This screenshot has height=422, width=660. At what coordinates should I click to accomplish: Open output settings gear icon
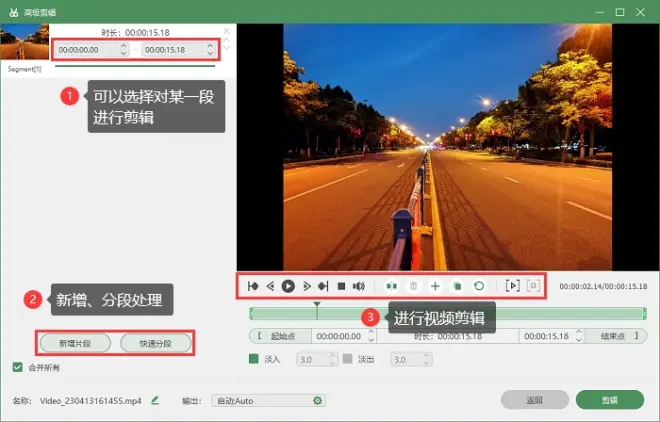(318, 401)
